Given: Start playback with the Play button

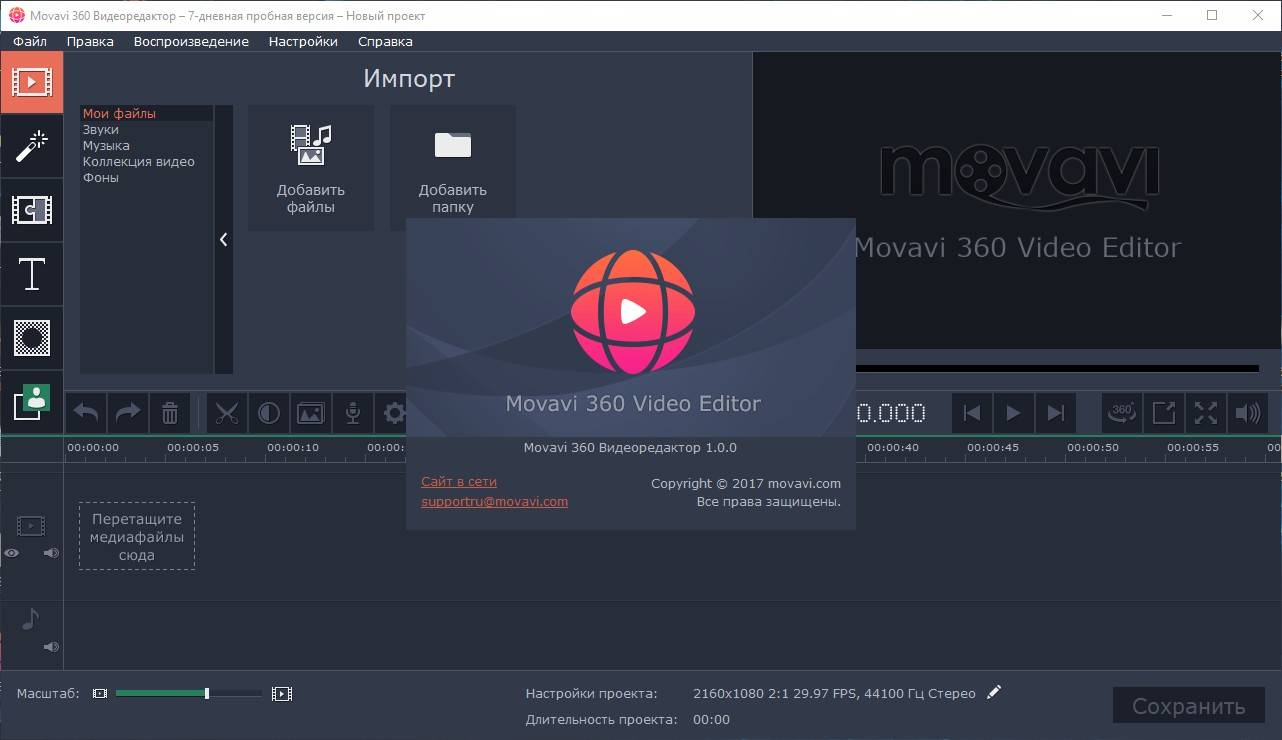Looking at the screenshot, I should click(x=1013, y=413).
